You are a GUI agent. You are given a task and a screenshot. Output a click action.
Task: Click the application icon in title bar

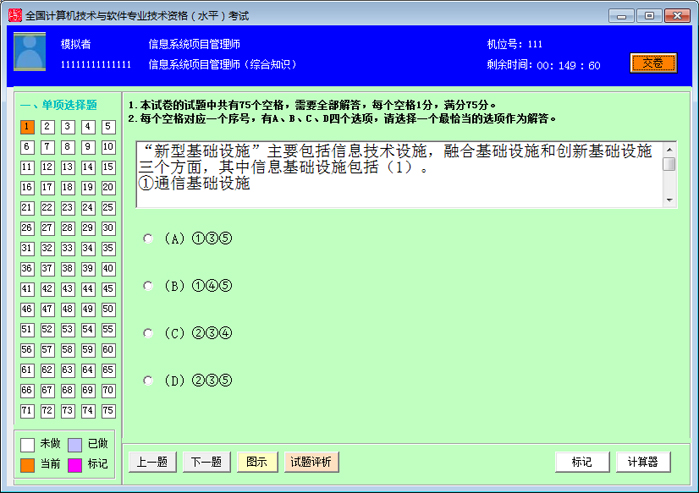pyautogui.click(x=12, y=15)
